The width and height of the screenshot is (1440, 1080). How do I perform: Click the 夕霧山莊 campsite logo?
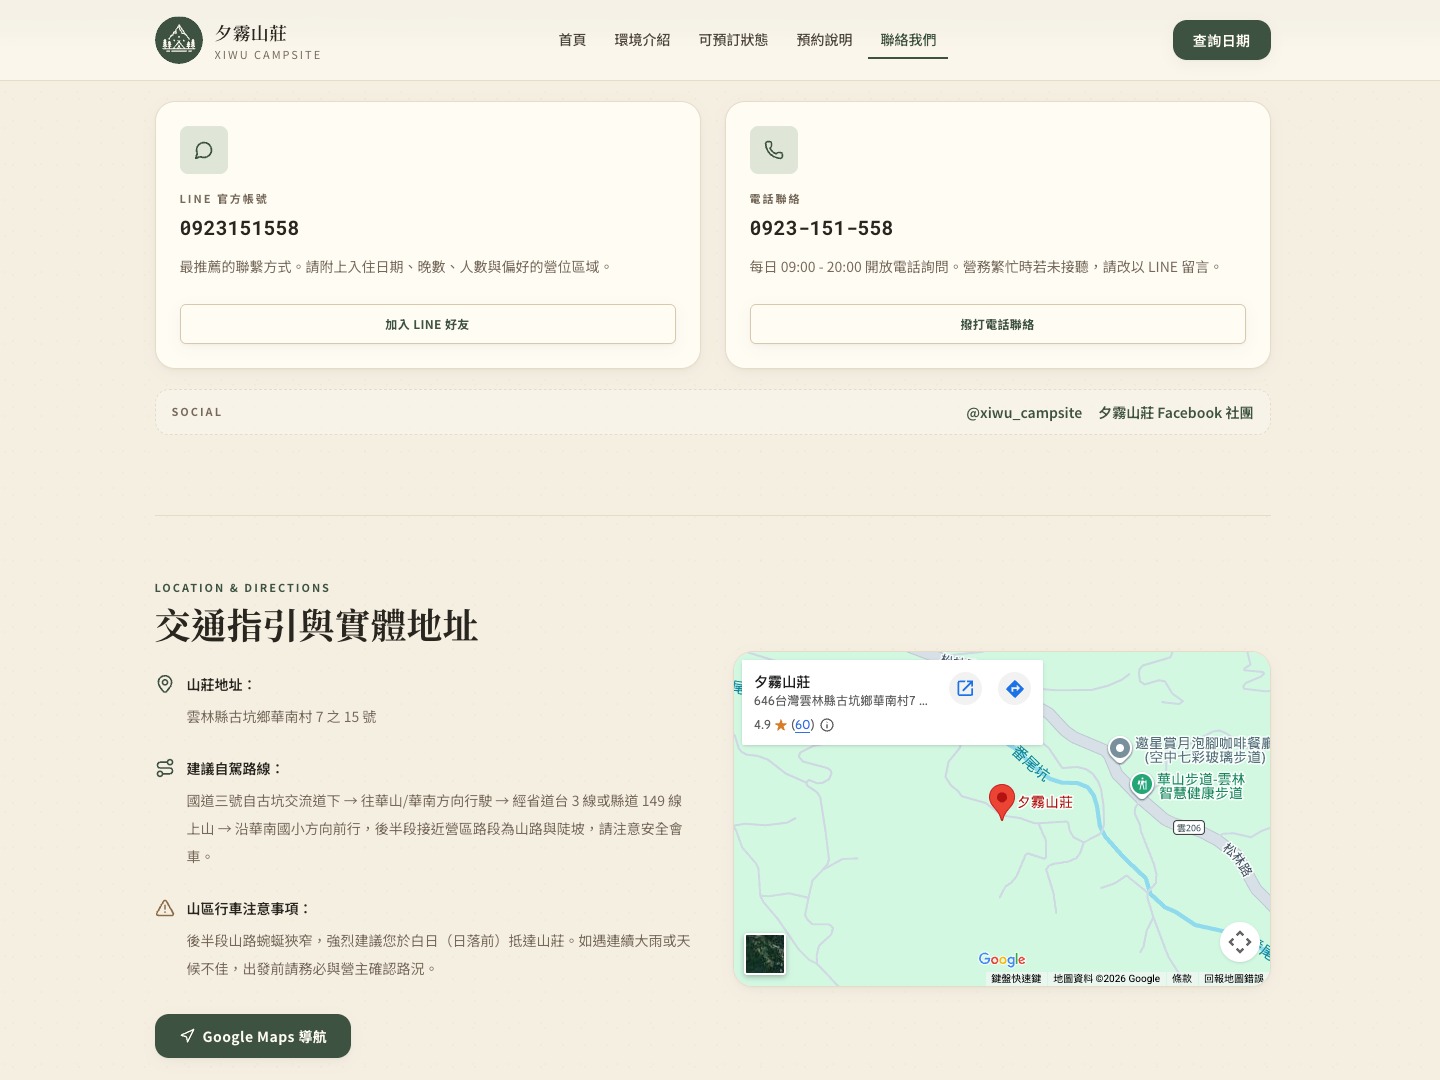(179, 40)
